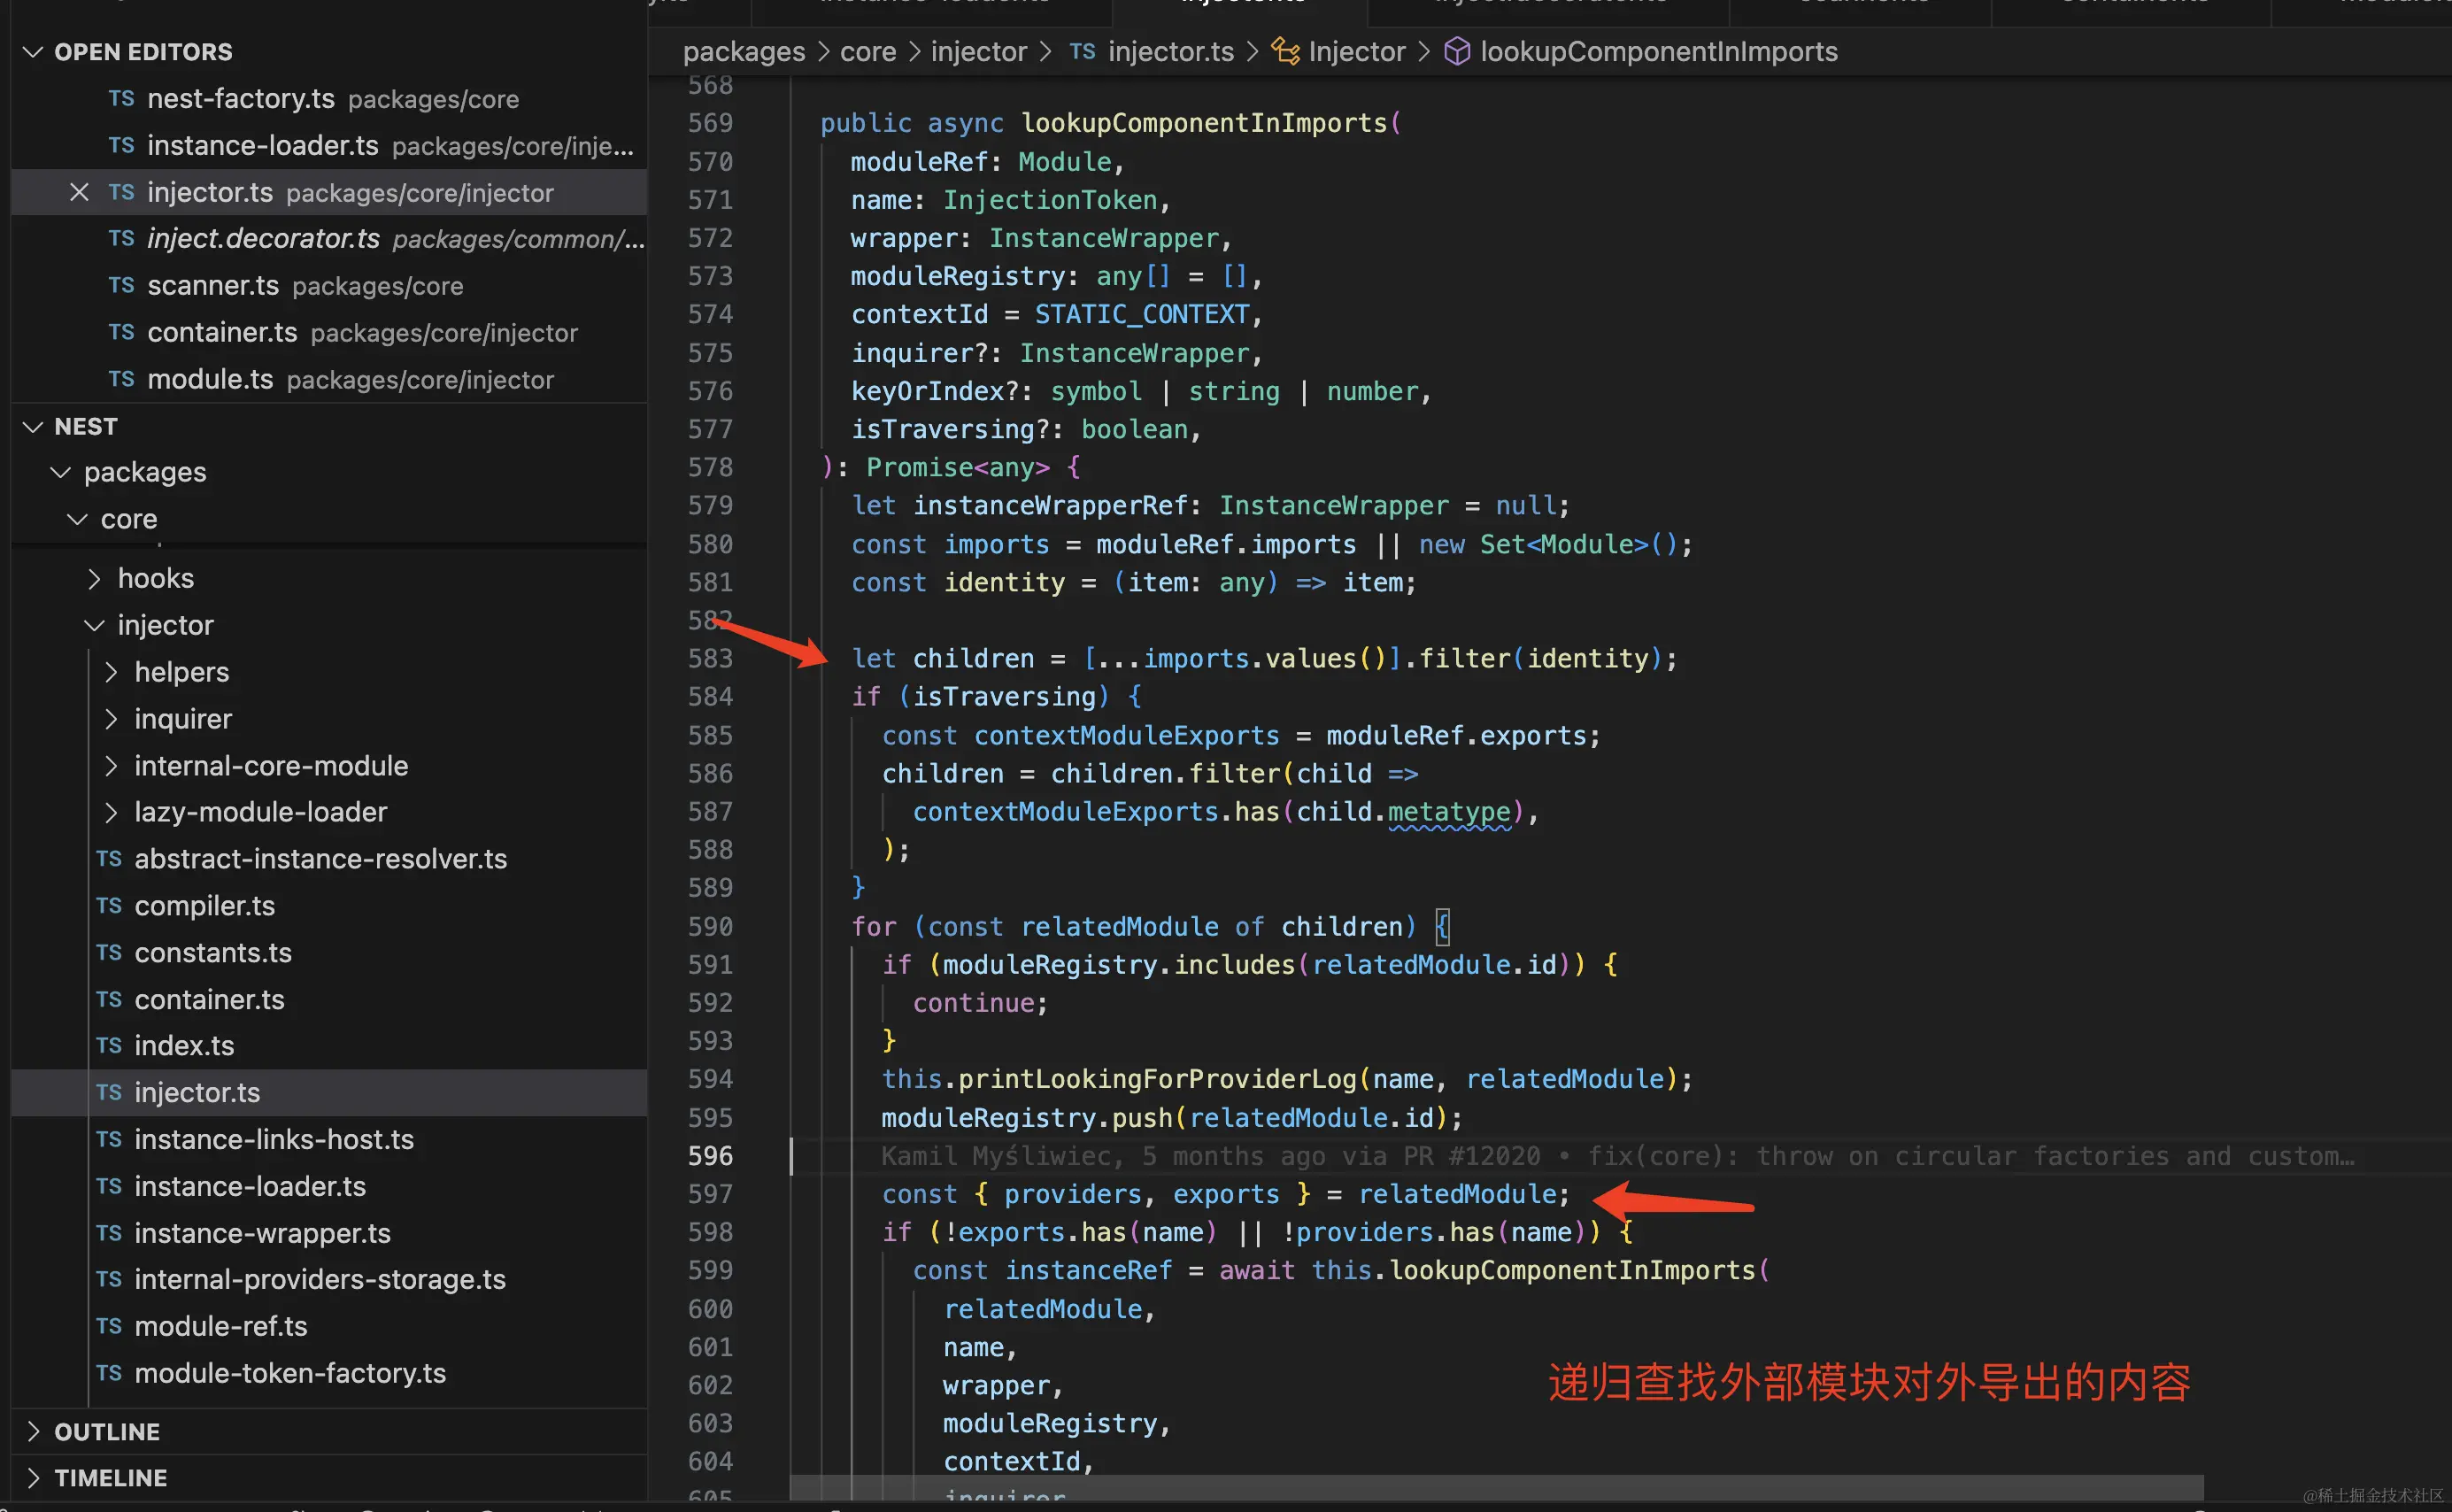Screen dimensions: 2452x1512
Task: Click the lookupComponentInImports method symbol icon
Action: [1457, 51]
